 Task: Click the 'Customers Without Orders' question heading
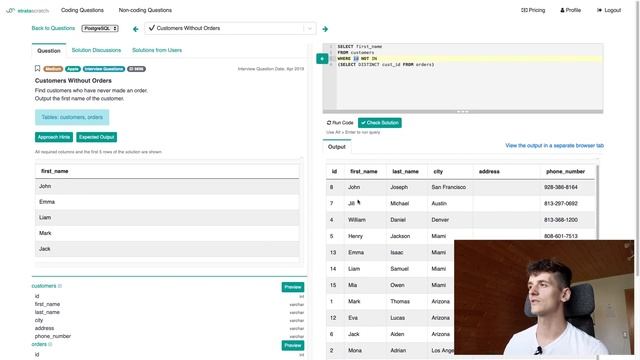[73, 80]
